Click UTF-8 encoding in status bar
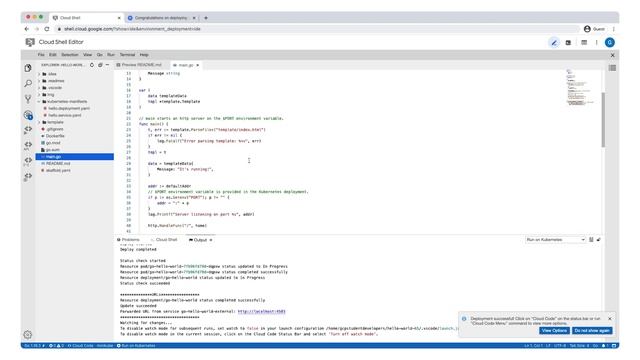Viewport: 640px width, 360px height. tap(560, 346)
